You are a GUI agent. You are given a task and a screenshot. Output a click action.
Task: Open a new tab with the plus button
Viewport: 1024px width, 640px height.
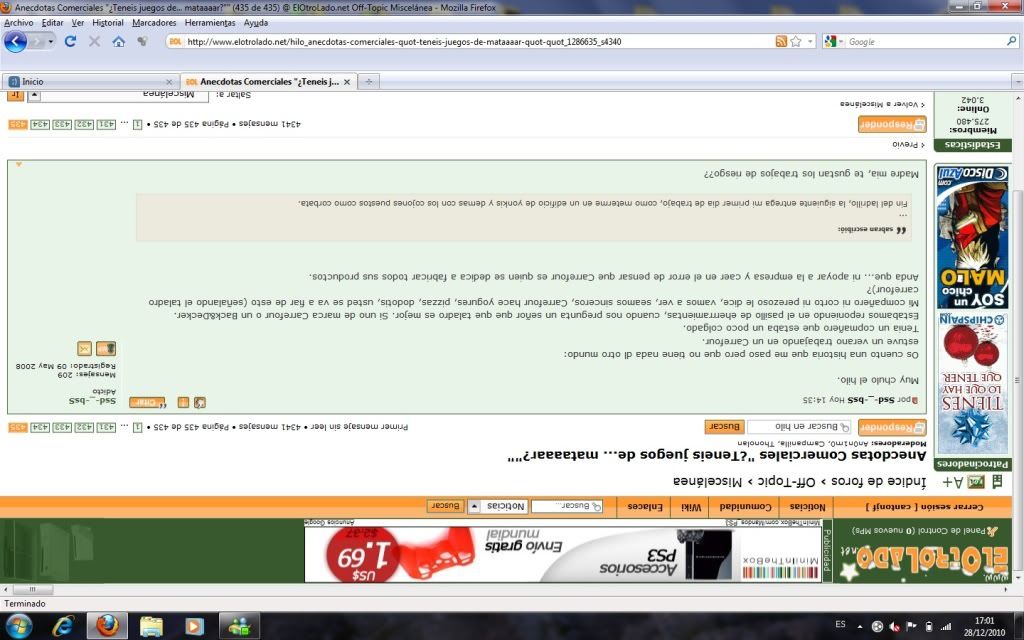click(x=369, y=82)
